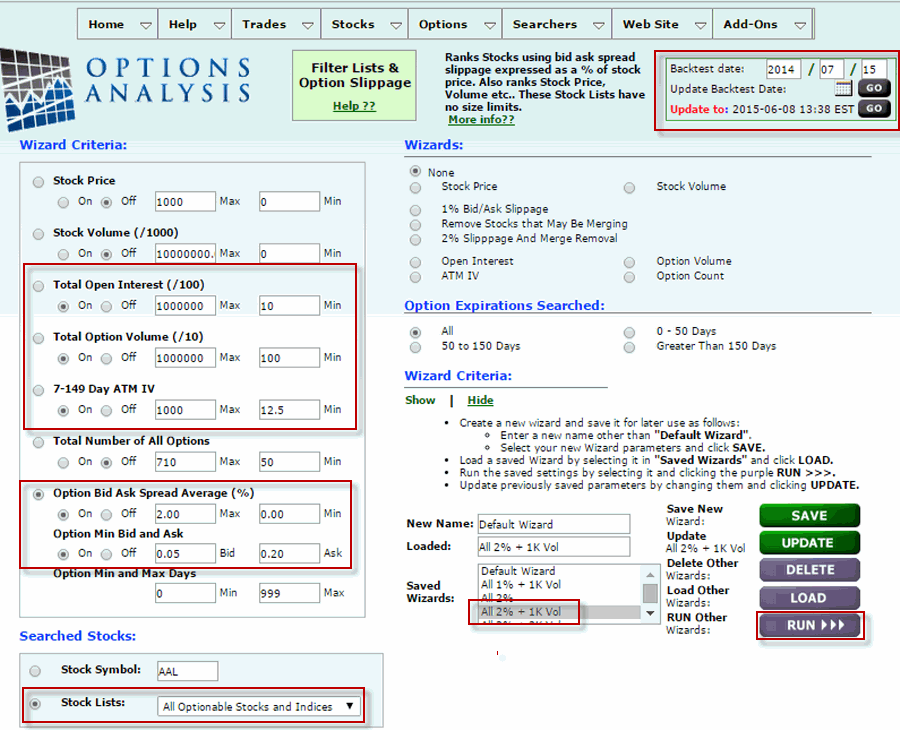Click Bid Ask Spread Max field 2.00
The width and height of the screenshot is (900, 730).
point(185,514)
